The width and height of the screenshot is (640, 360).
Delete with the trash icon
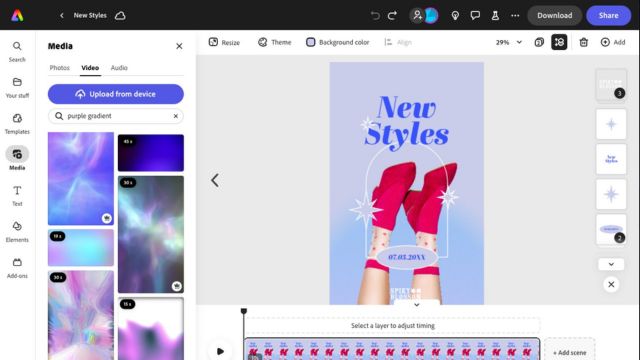[x=584, y=42]
